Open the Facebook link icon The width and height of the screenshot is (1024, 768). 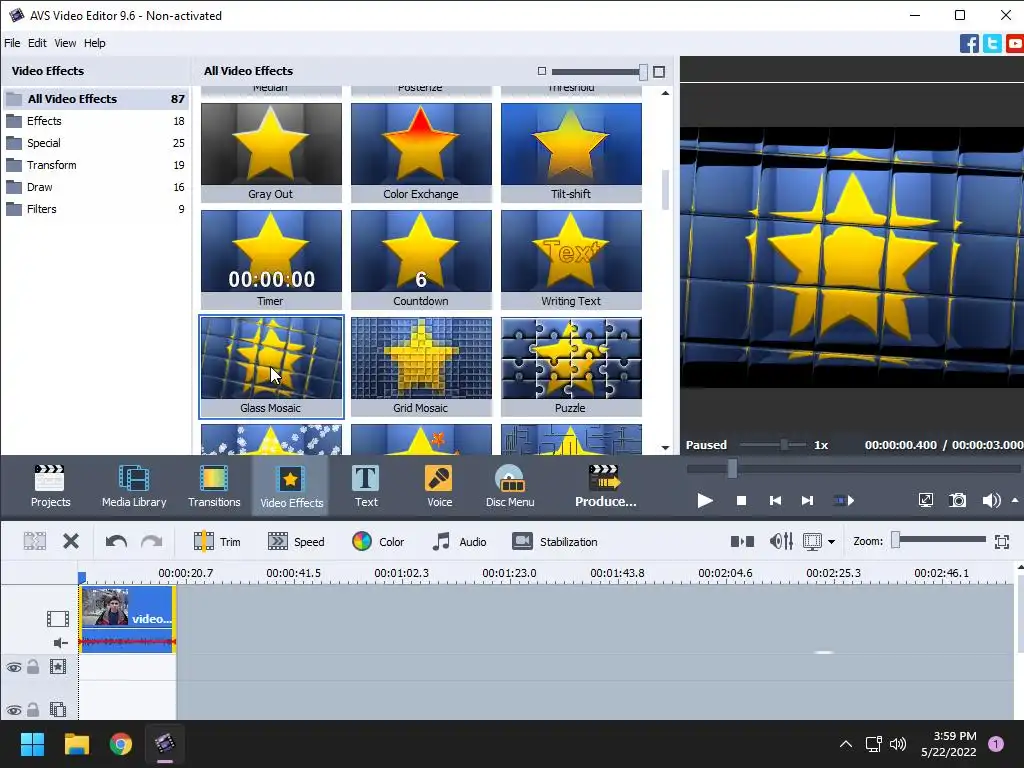(x=969, y=44)
